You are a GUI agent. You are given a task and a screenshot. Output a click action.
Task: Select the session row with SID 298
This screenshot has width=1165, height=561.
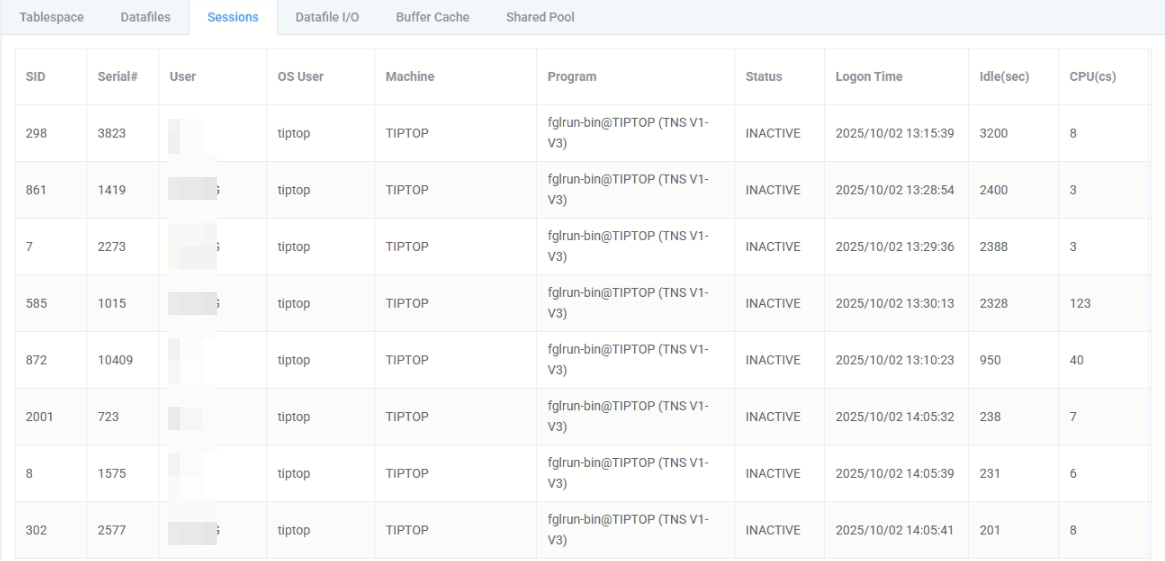coord(35,134)
